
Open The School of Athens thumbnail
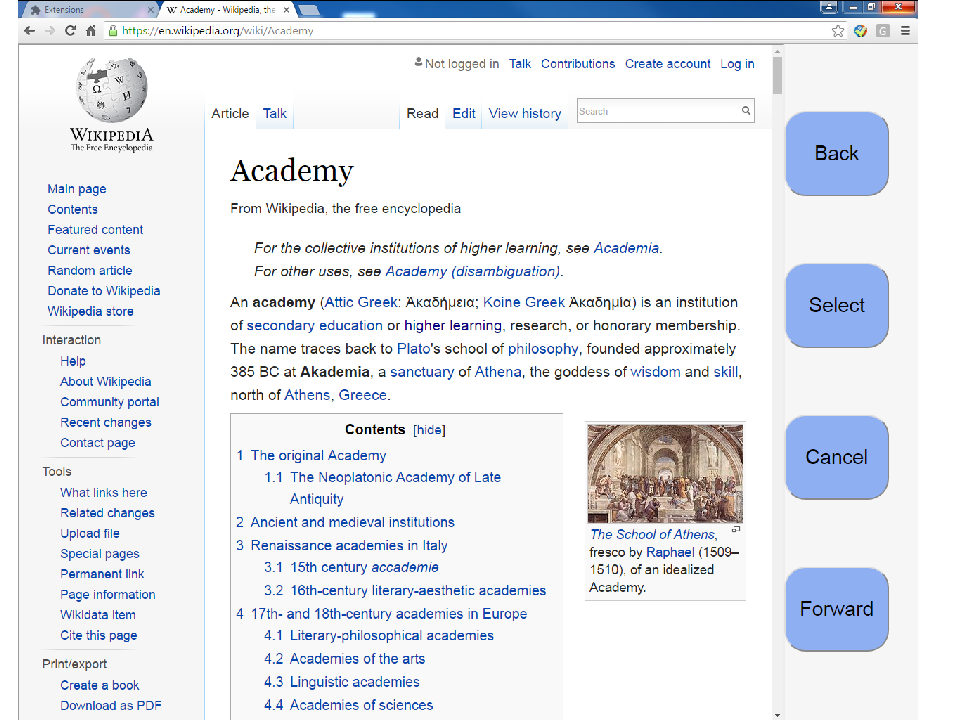(665, 473)
